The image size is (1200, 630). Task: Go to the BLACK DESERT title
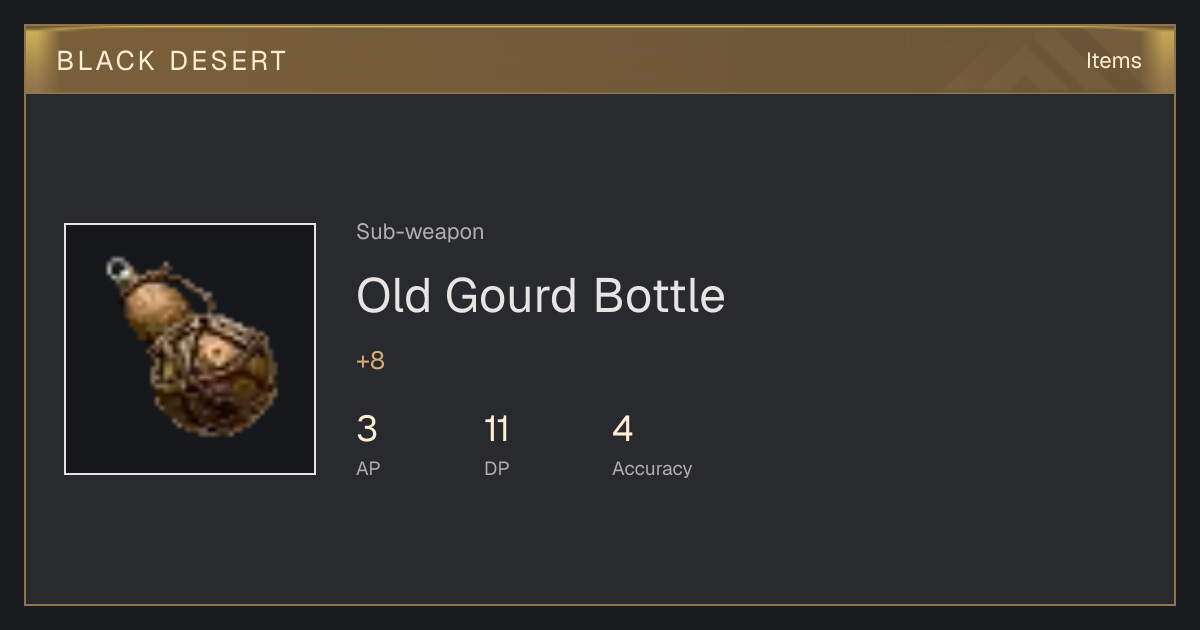click(x=172, y=61)
